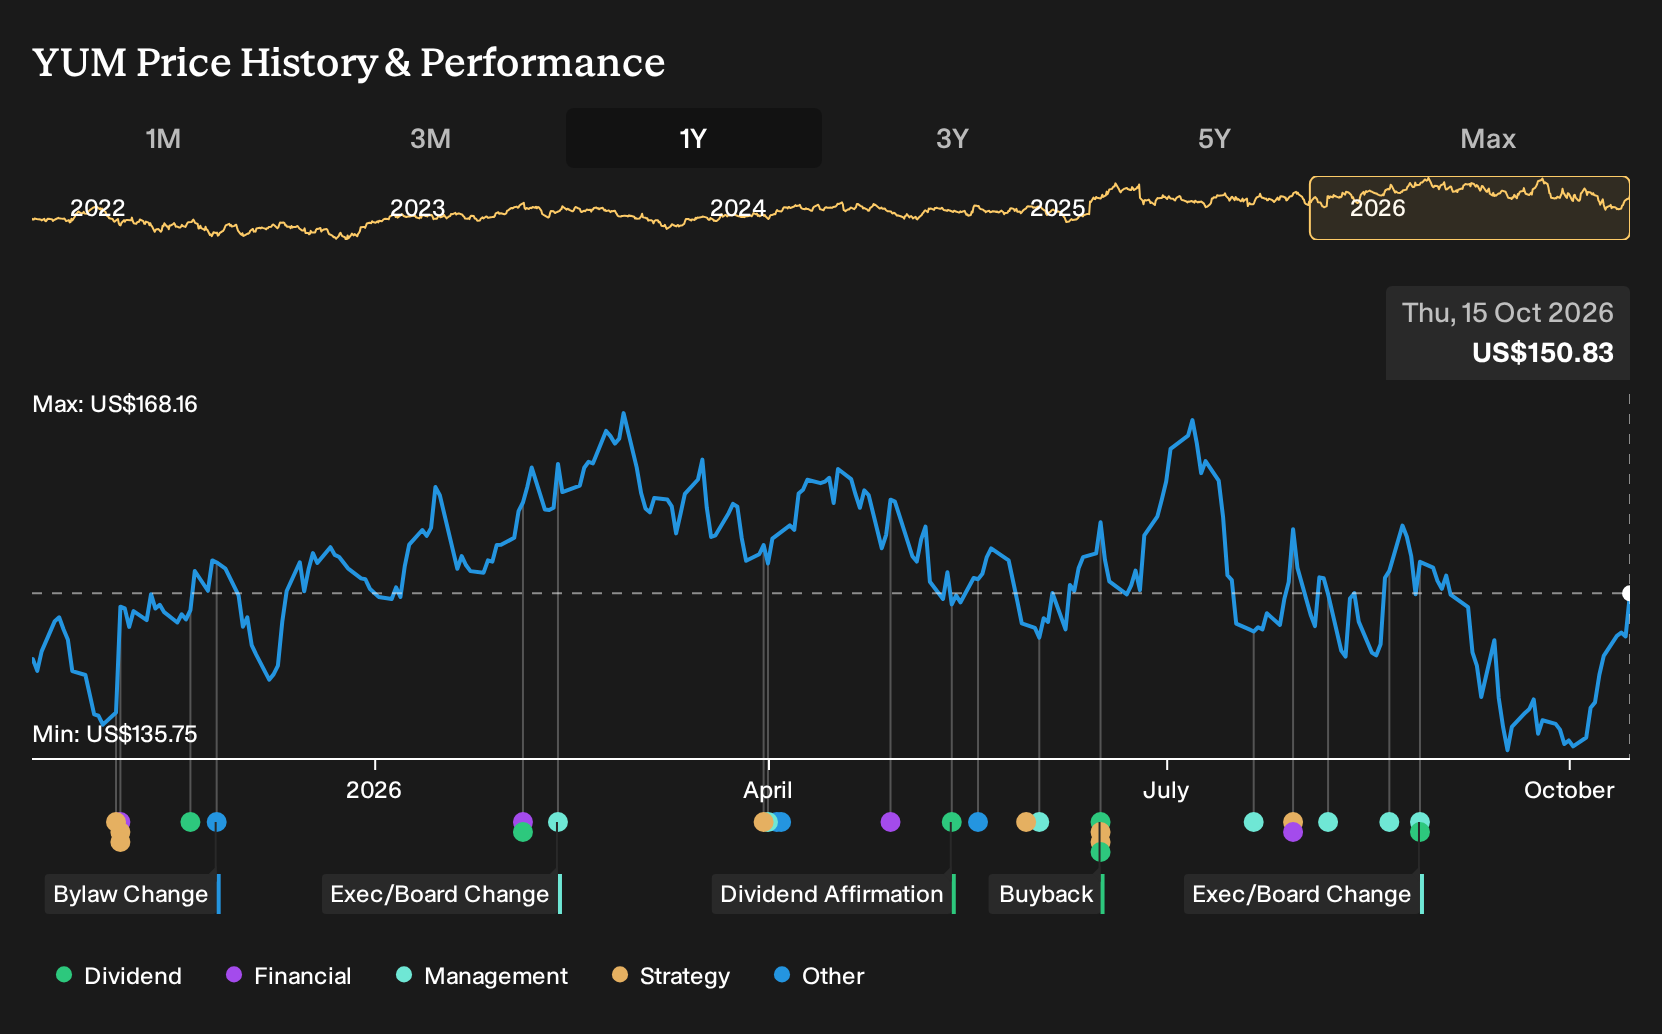Select the purple Financial marker between April and July
This screenshot has height=1034, width=1662.
890,822
